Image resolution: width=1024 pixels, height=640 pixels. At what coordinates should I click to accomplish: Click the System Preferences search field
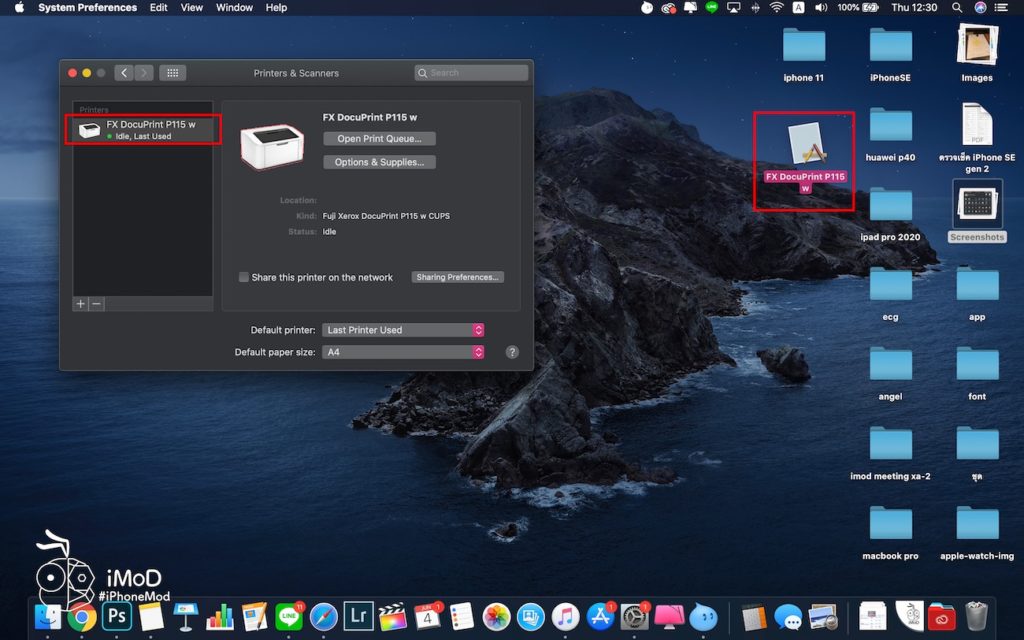click(471, 73)
